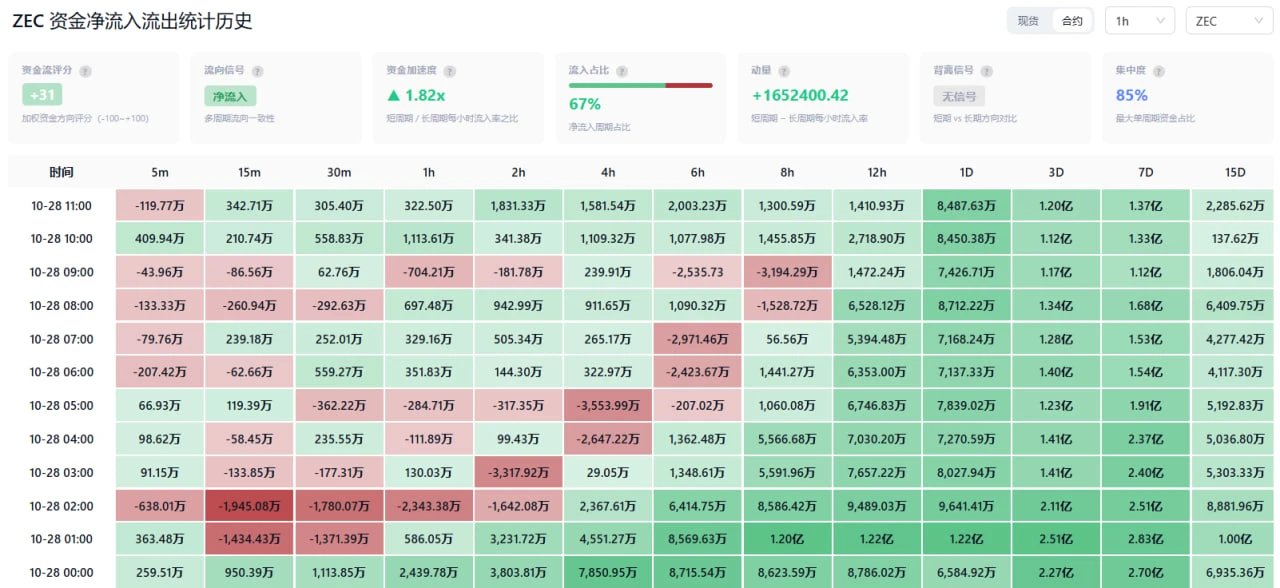
Task: Click the 10-28 05:00 time row label
Action: coord(61,405)
